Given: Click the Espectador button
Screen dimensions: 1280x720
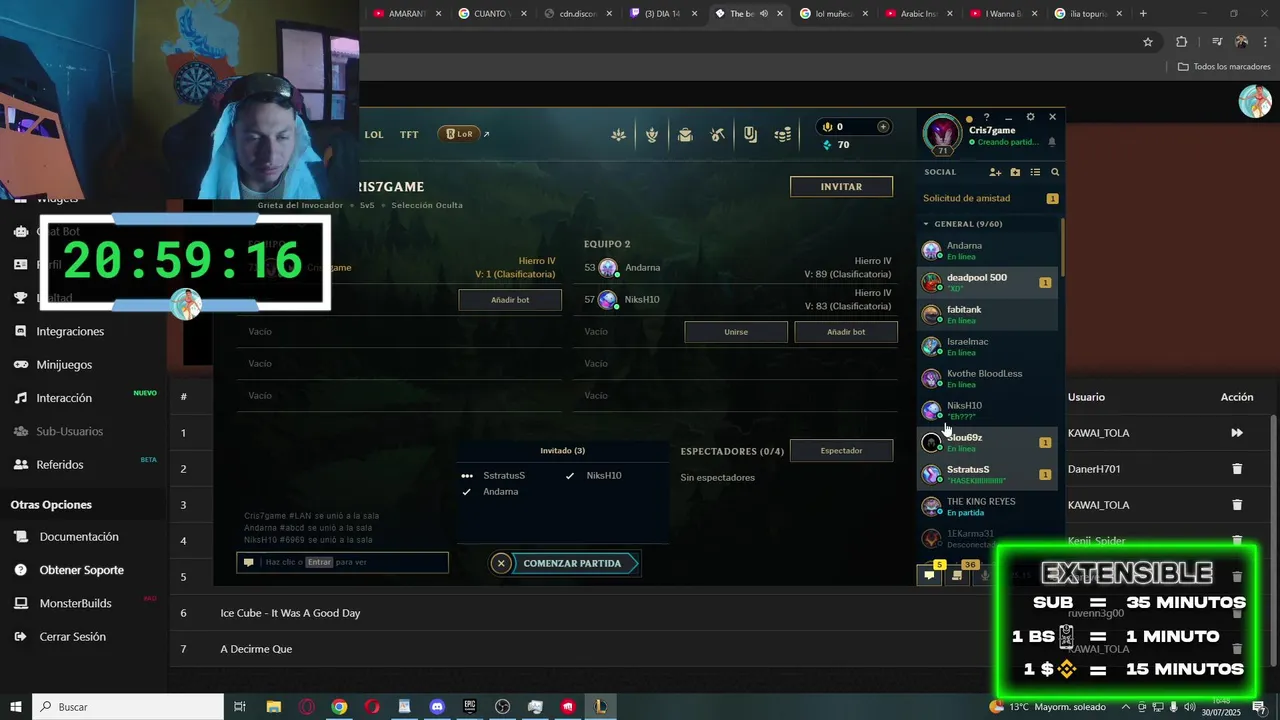Looking at the screenshot, I should pos(841,450).
